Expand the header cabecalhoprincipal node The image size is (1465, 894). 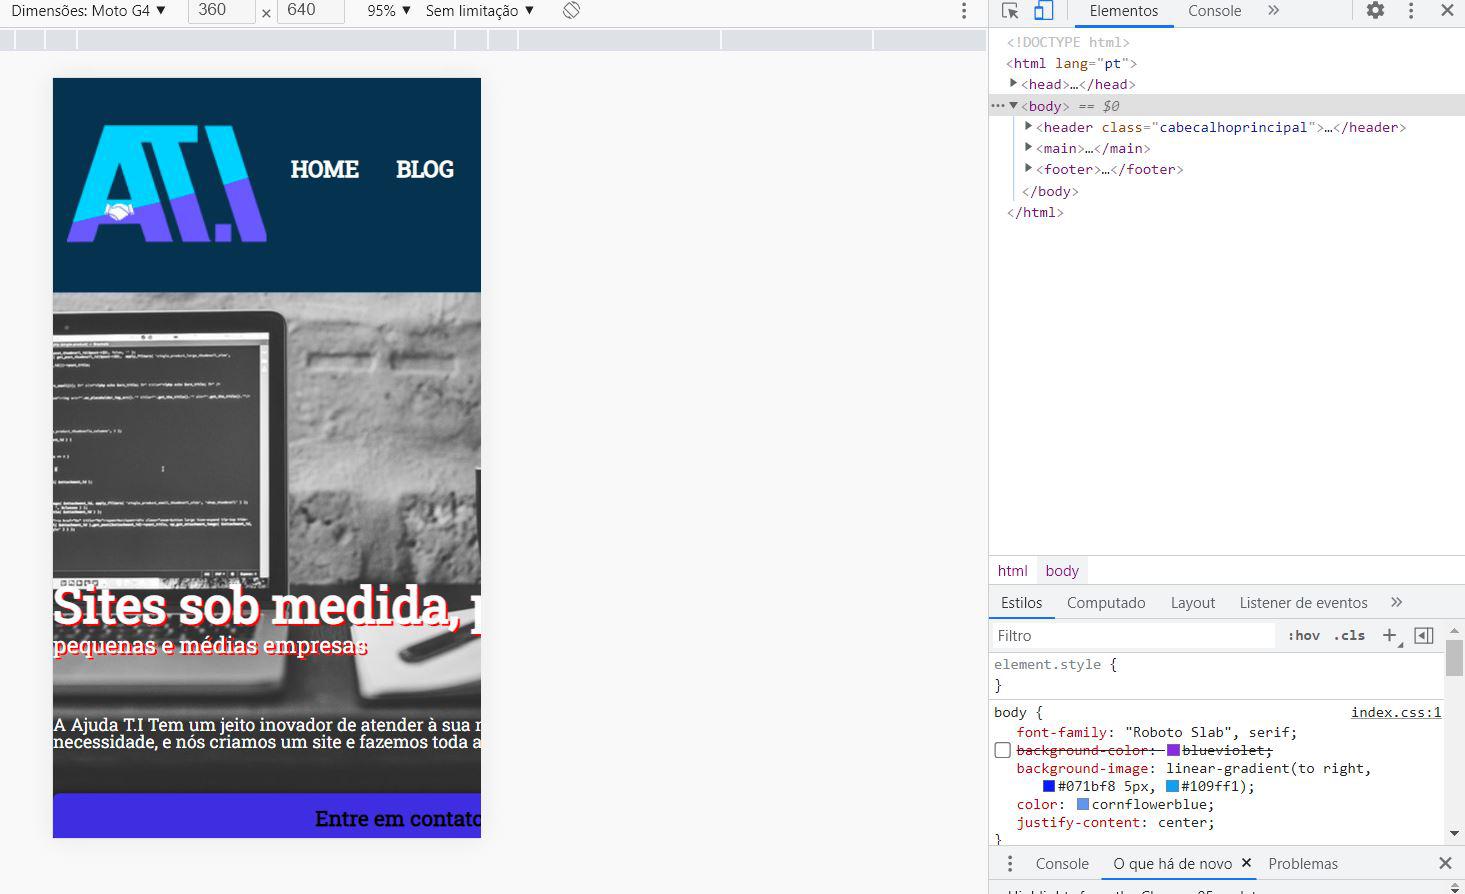tap(1029, 127)
